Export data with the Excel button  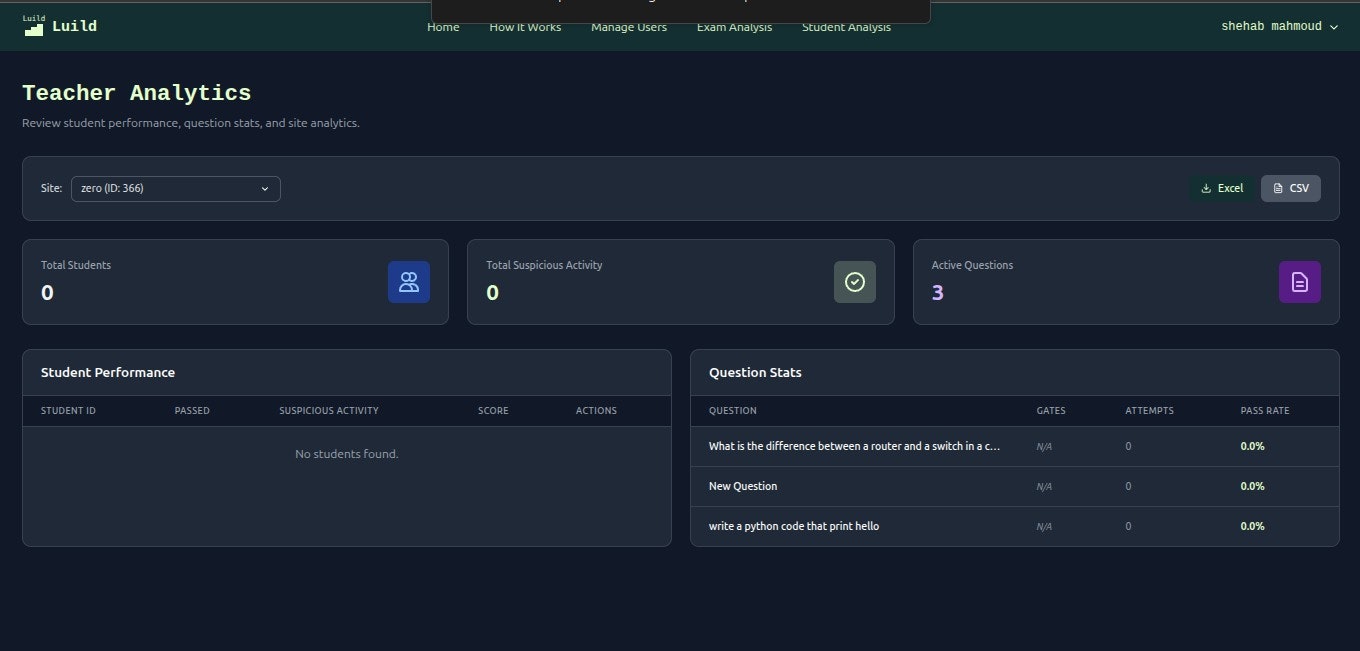point(1222,188)
